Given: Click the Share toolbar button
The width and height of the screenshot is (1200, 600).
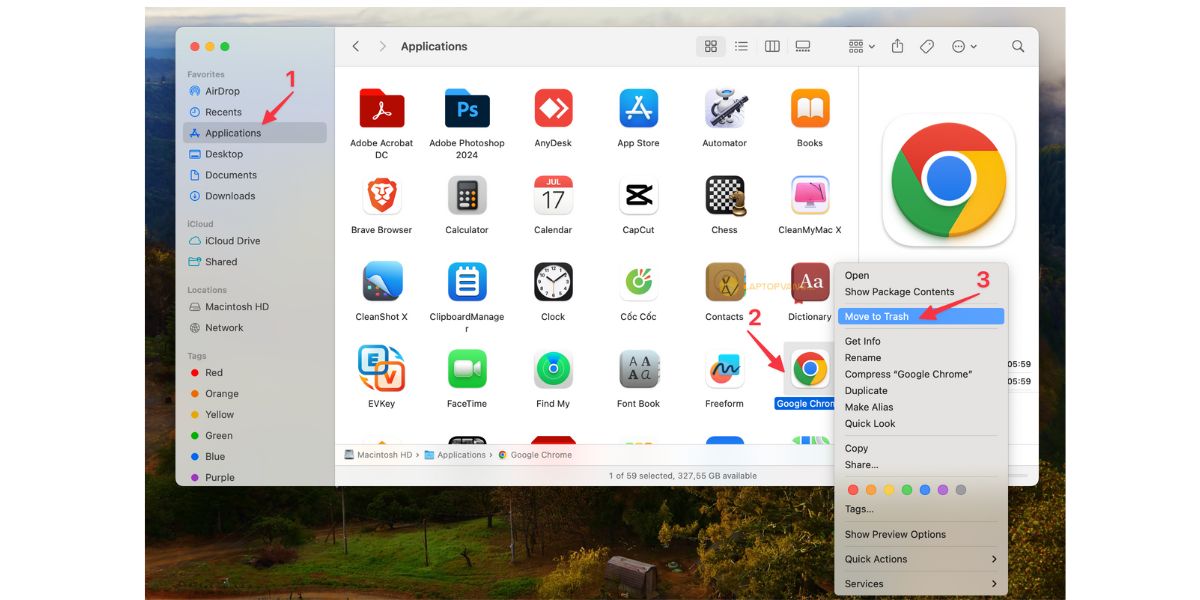Looking at the screenshot, I should [x=897, y=46].
